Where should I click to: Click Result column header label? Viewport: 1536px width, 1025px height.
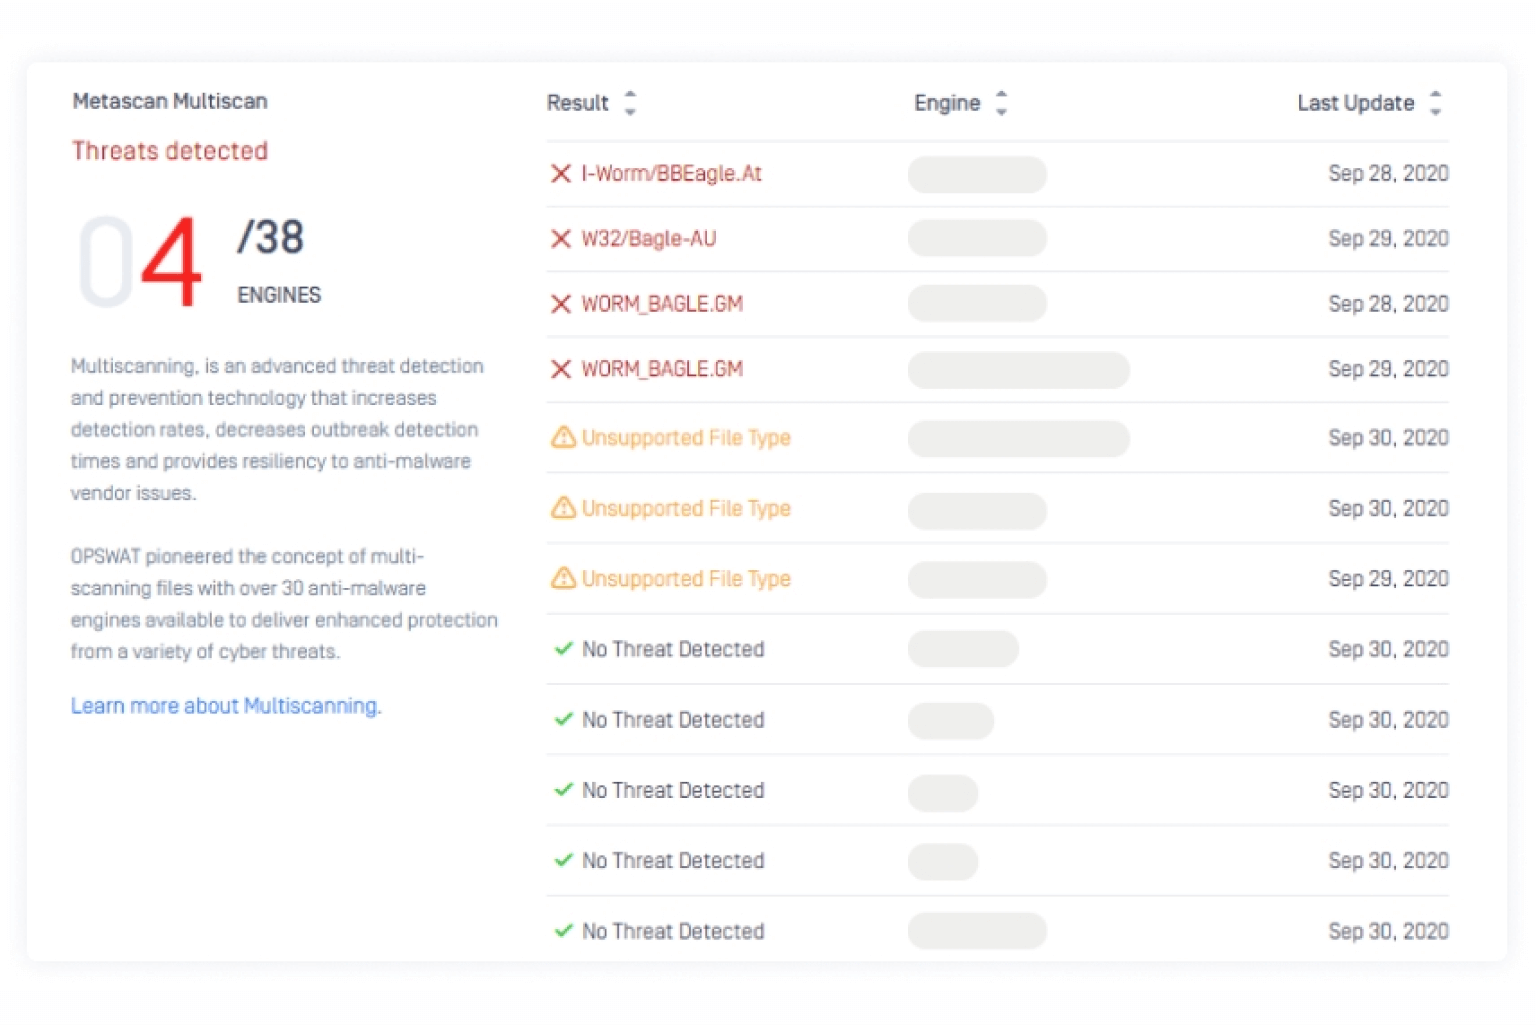click(x=577, y=103)
